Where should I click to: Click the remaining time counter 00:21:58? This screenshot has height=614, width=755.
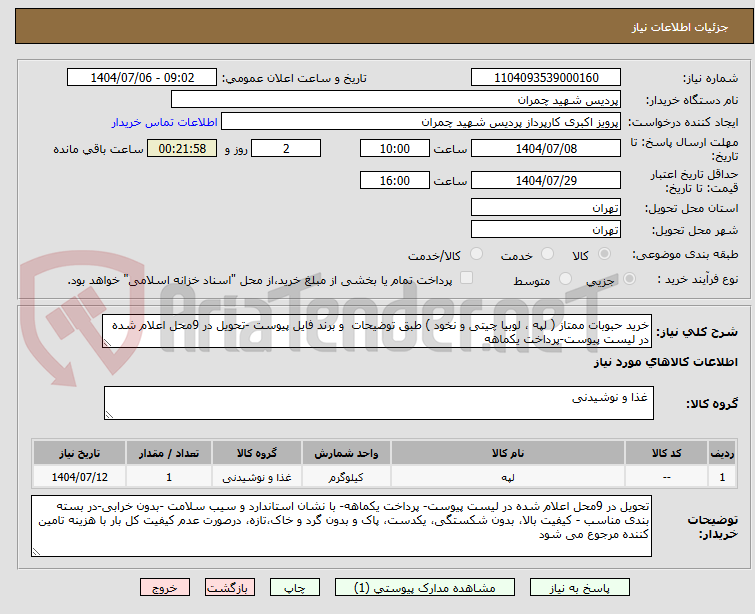coord(182,148)
